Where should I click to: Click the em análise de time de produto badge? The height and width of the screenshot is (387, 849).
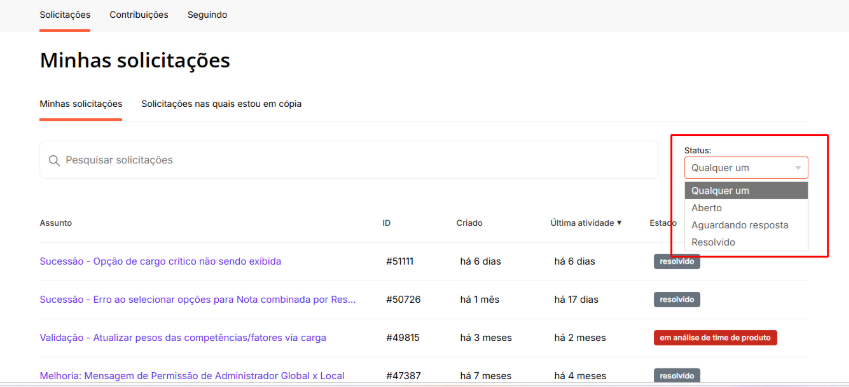(715, 338)
